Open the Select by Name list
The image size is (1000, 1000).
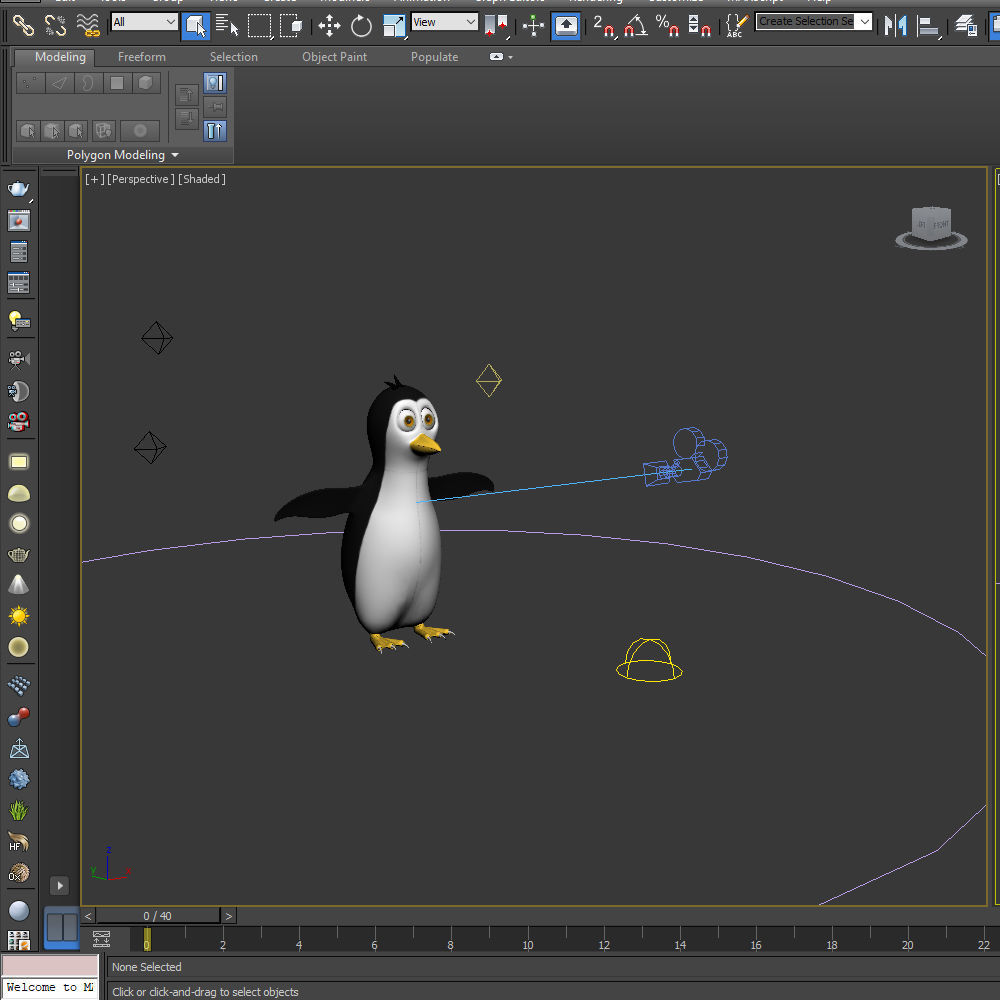226,26
